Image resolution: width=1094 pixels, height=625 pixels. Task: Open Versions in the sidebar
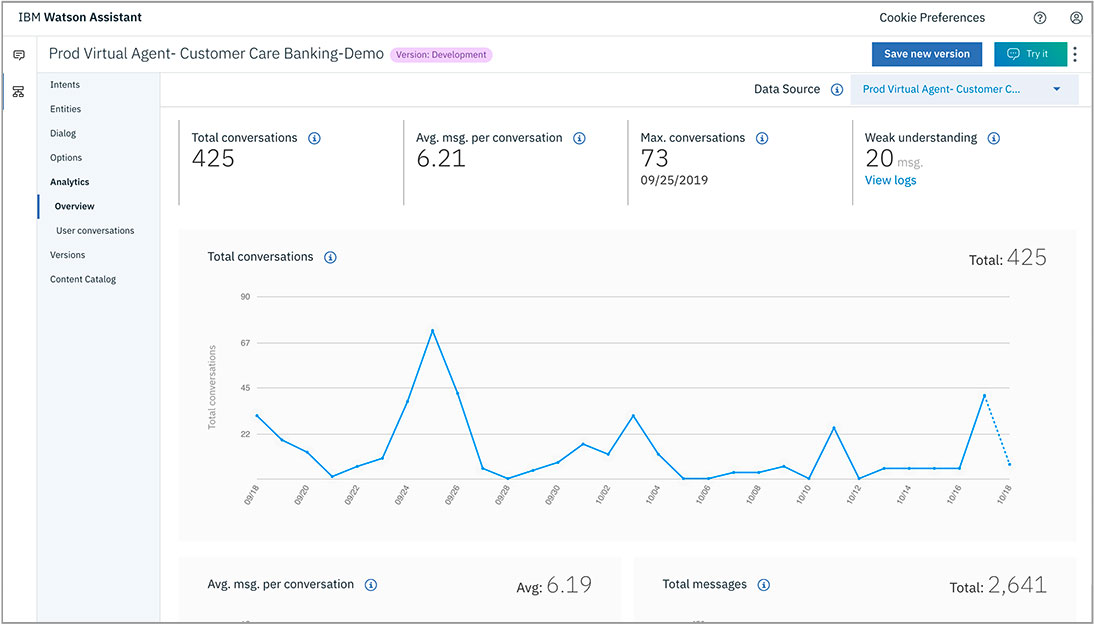pyautogui.click(x=68, y=255)
